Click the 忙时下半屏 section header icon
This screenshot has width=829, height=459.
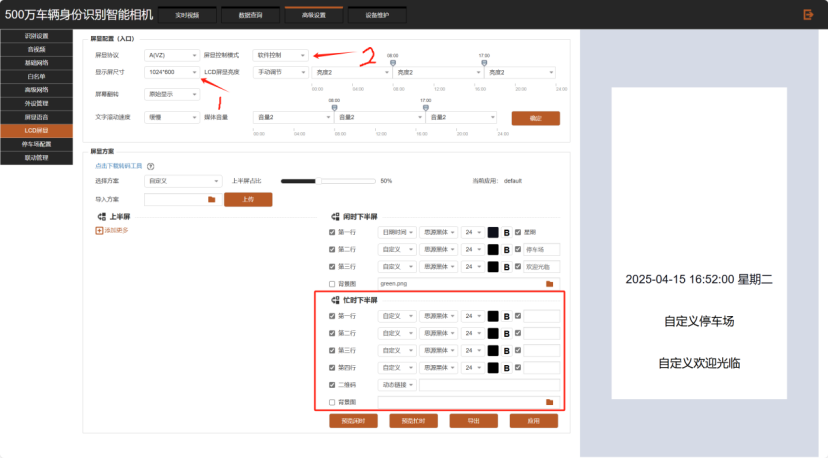pyautogui.click(x=335, y=300)
